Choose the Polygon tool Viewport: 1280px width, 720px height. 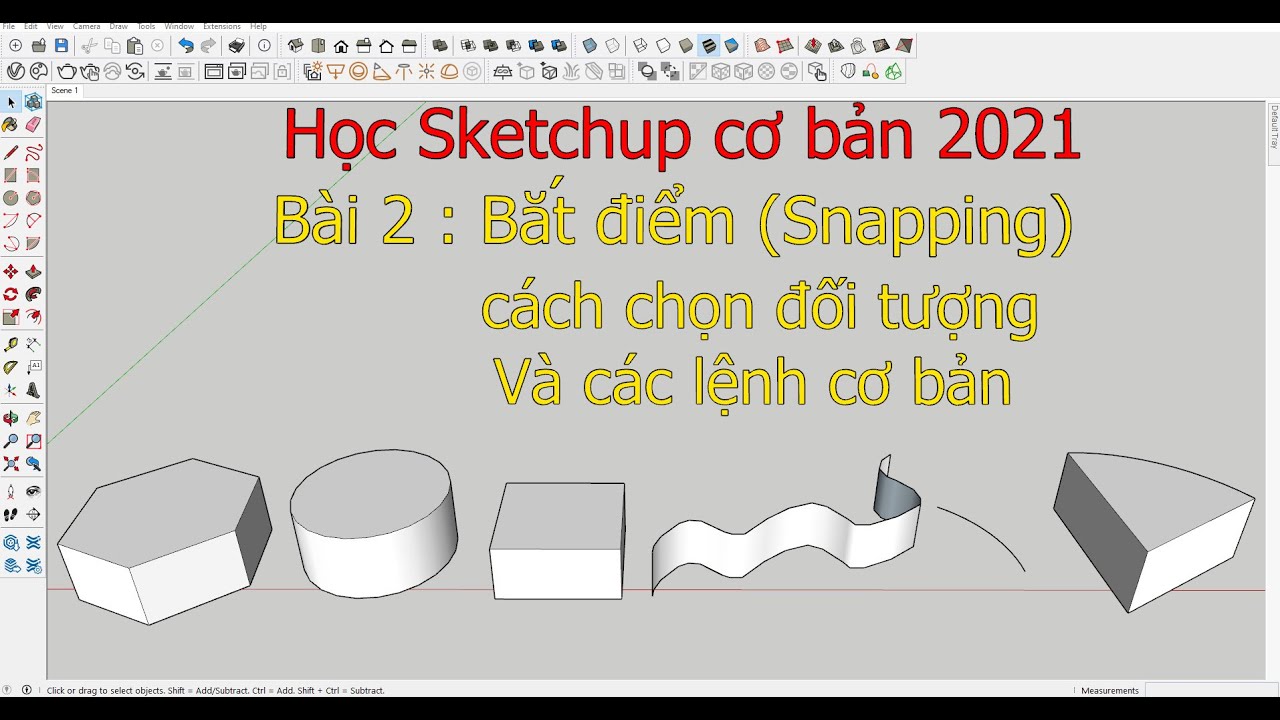[33, 198]
